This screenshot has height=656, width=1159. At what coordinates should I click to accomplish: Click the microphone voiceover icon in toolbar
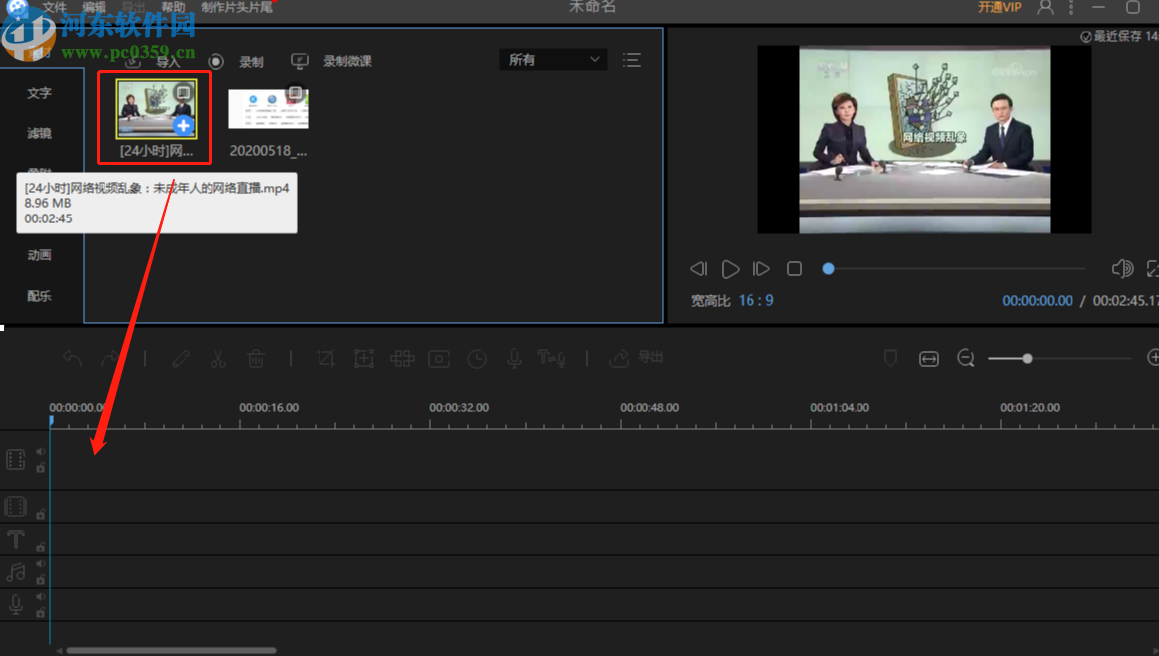click(x=514, y=359)
